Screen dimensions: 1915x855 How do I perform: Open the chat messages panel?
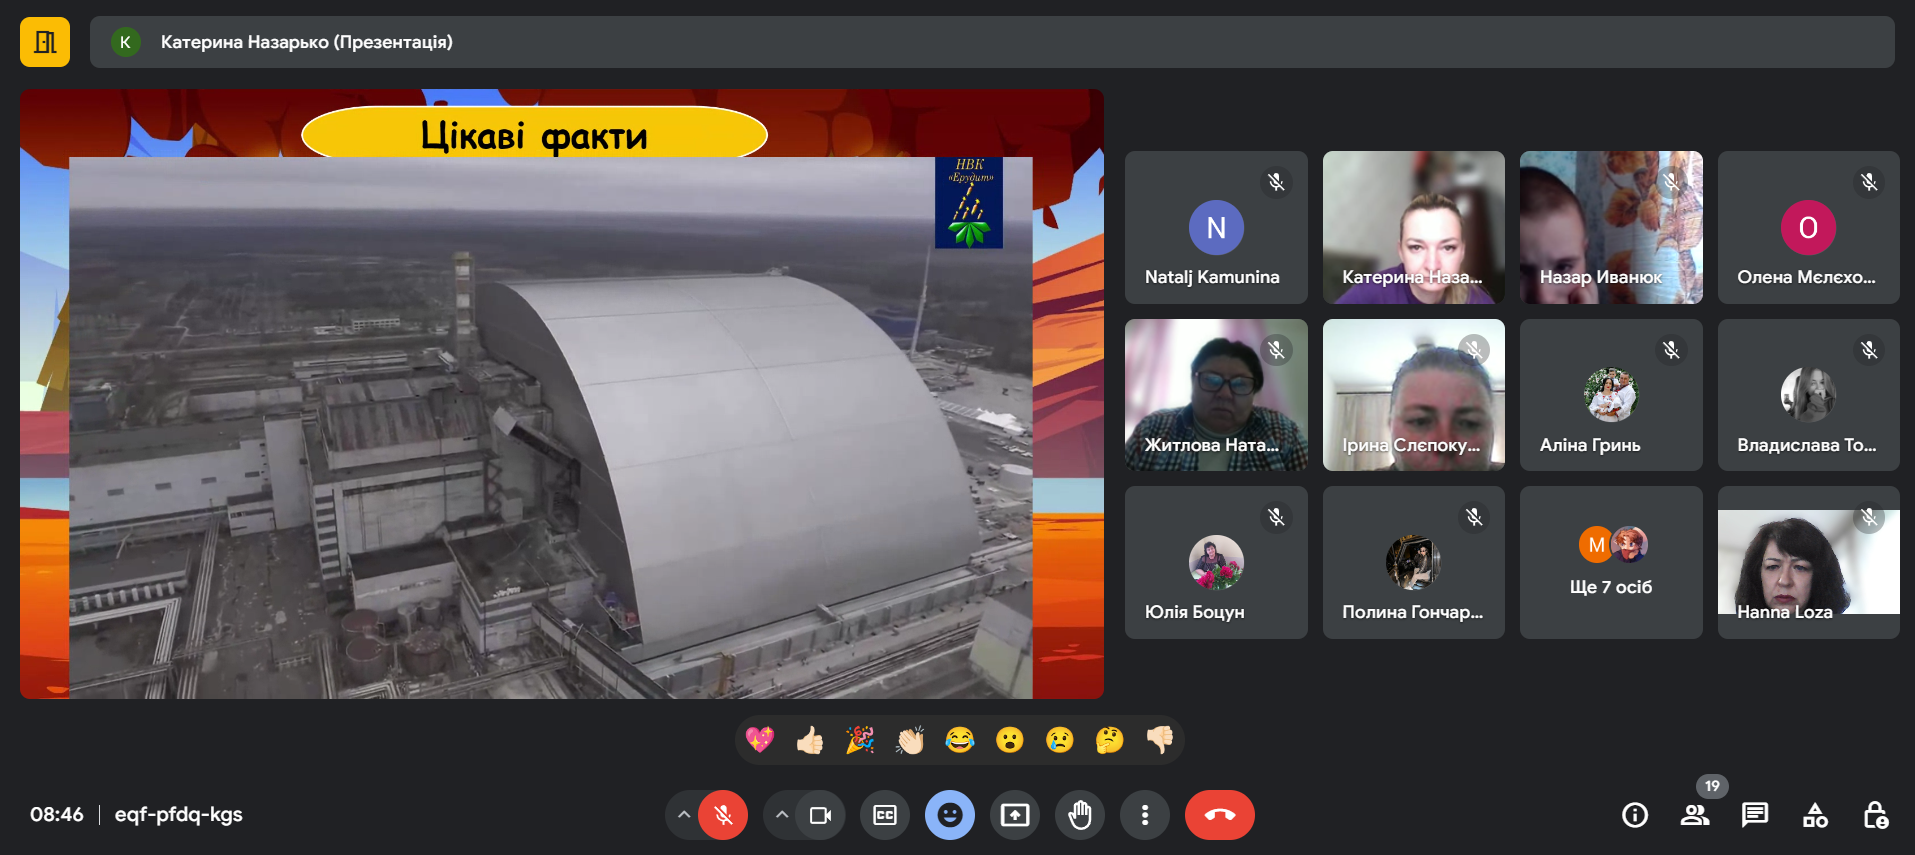tap(1755, 815)
